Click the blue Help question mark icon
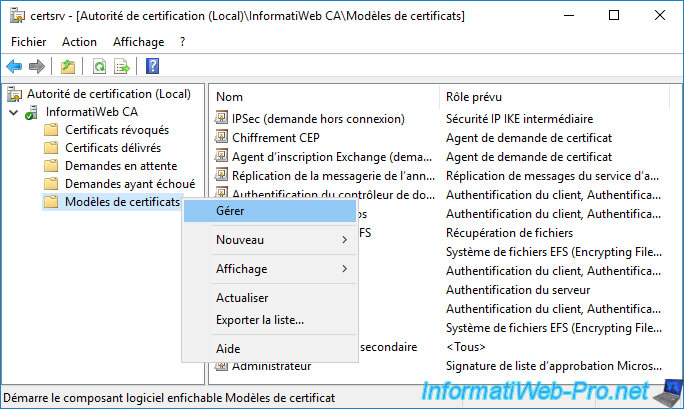This screenshot has width=684, height=409. pos(153,66)
